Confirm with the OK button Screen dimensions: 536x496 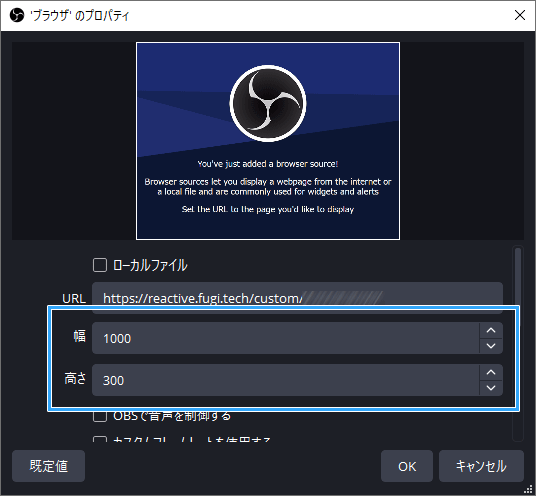(407, 466)
